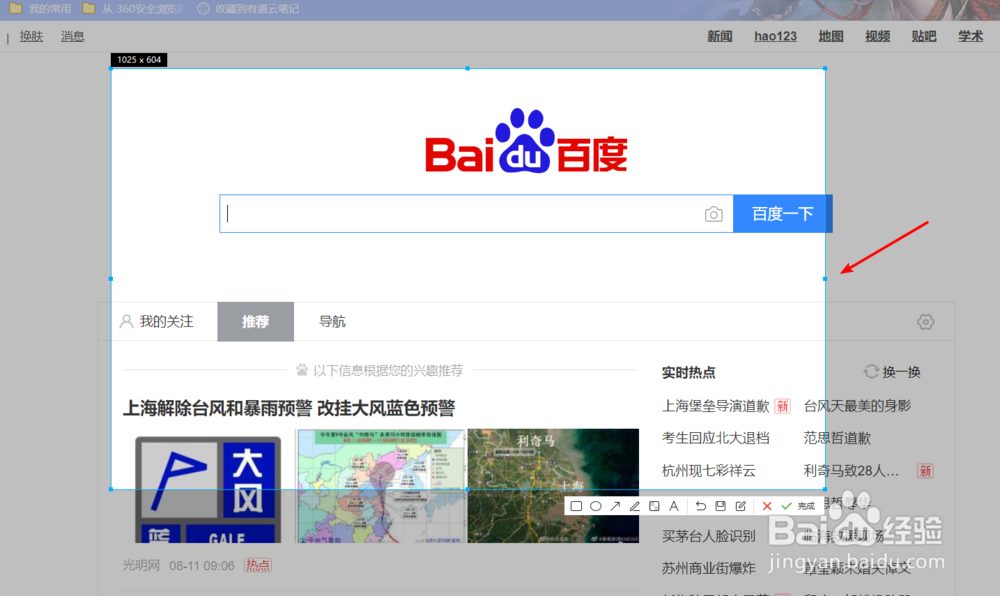Screen dimensions: 1000x596
Task: Select the arrow drawing tool
Action: click(x=615, y=506)
